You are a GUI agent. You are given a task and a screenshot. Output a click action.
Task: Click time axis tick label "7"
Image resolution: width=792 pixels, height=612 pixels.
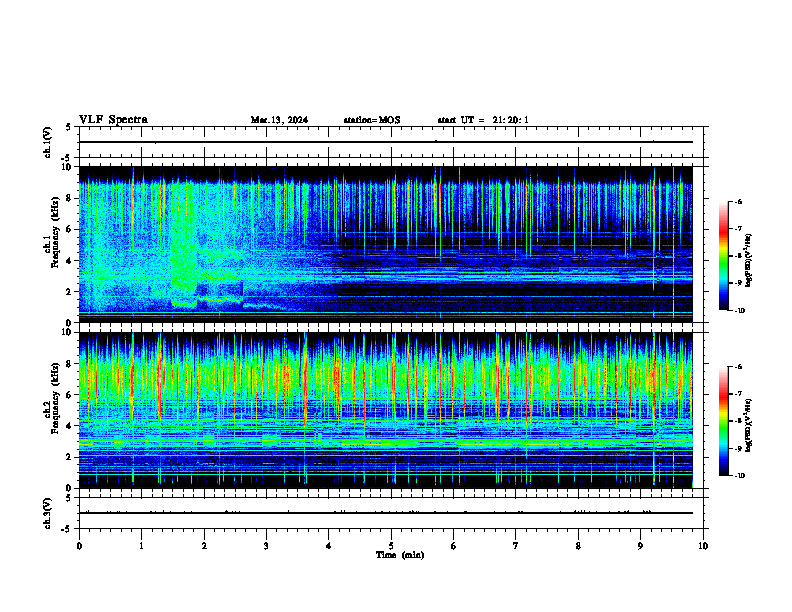pos(516,546)
